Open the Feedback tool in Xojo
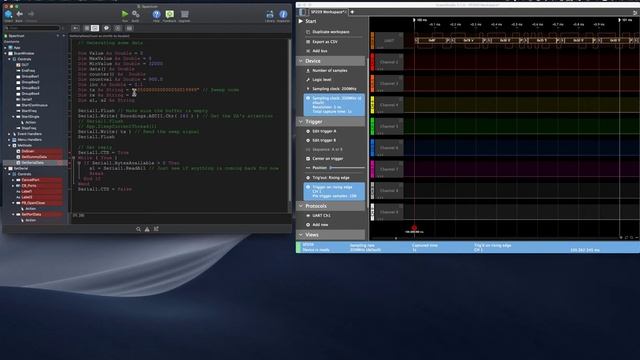The image size is (640, 360). point(170,14)
